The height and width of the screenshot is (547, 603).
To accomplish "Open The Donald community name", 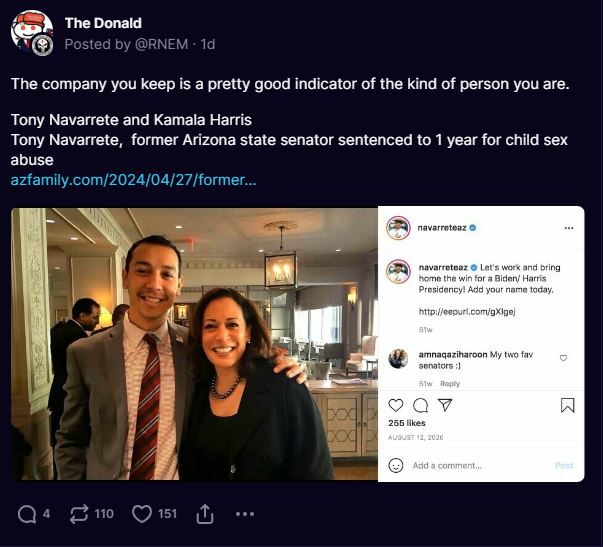I will tap(103, 23).
